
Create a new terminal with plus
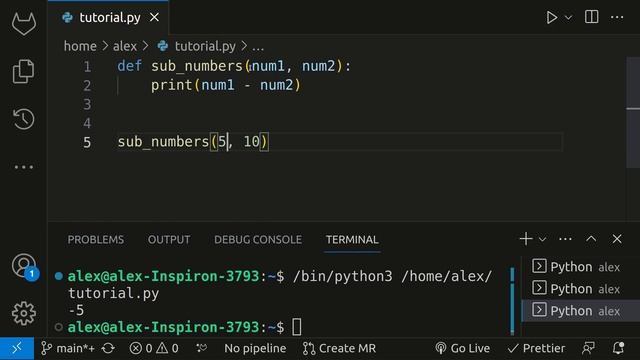(x=526, y=239)
